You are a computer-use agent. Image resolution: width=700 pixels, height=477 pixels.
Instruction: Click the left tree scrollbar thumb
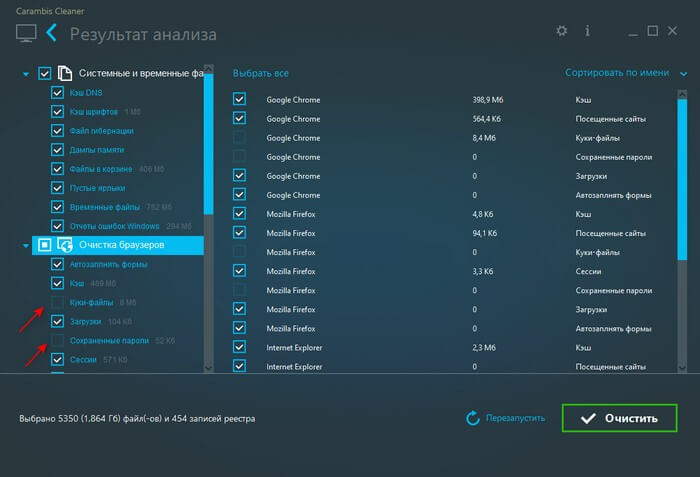click(208, 144)
